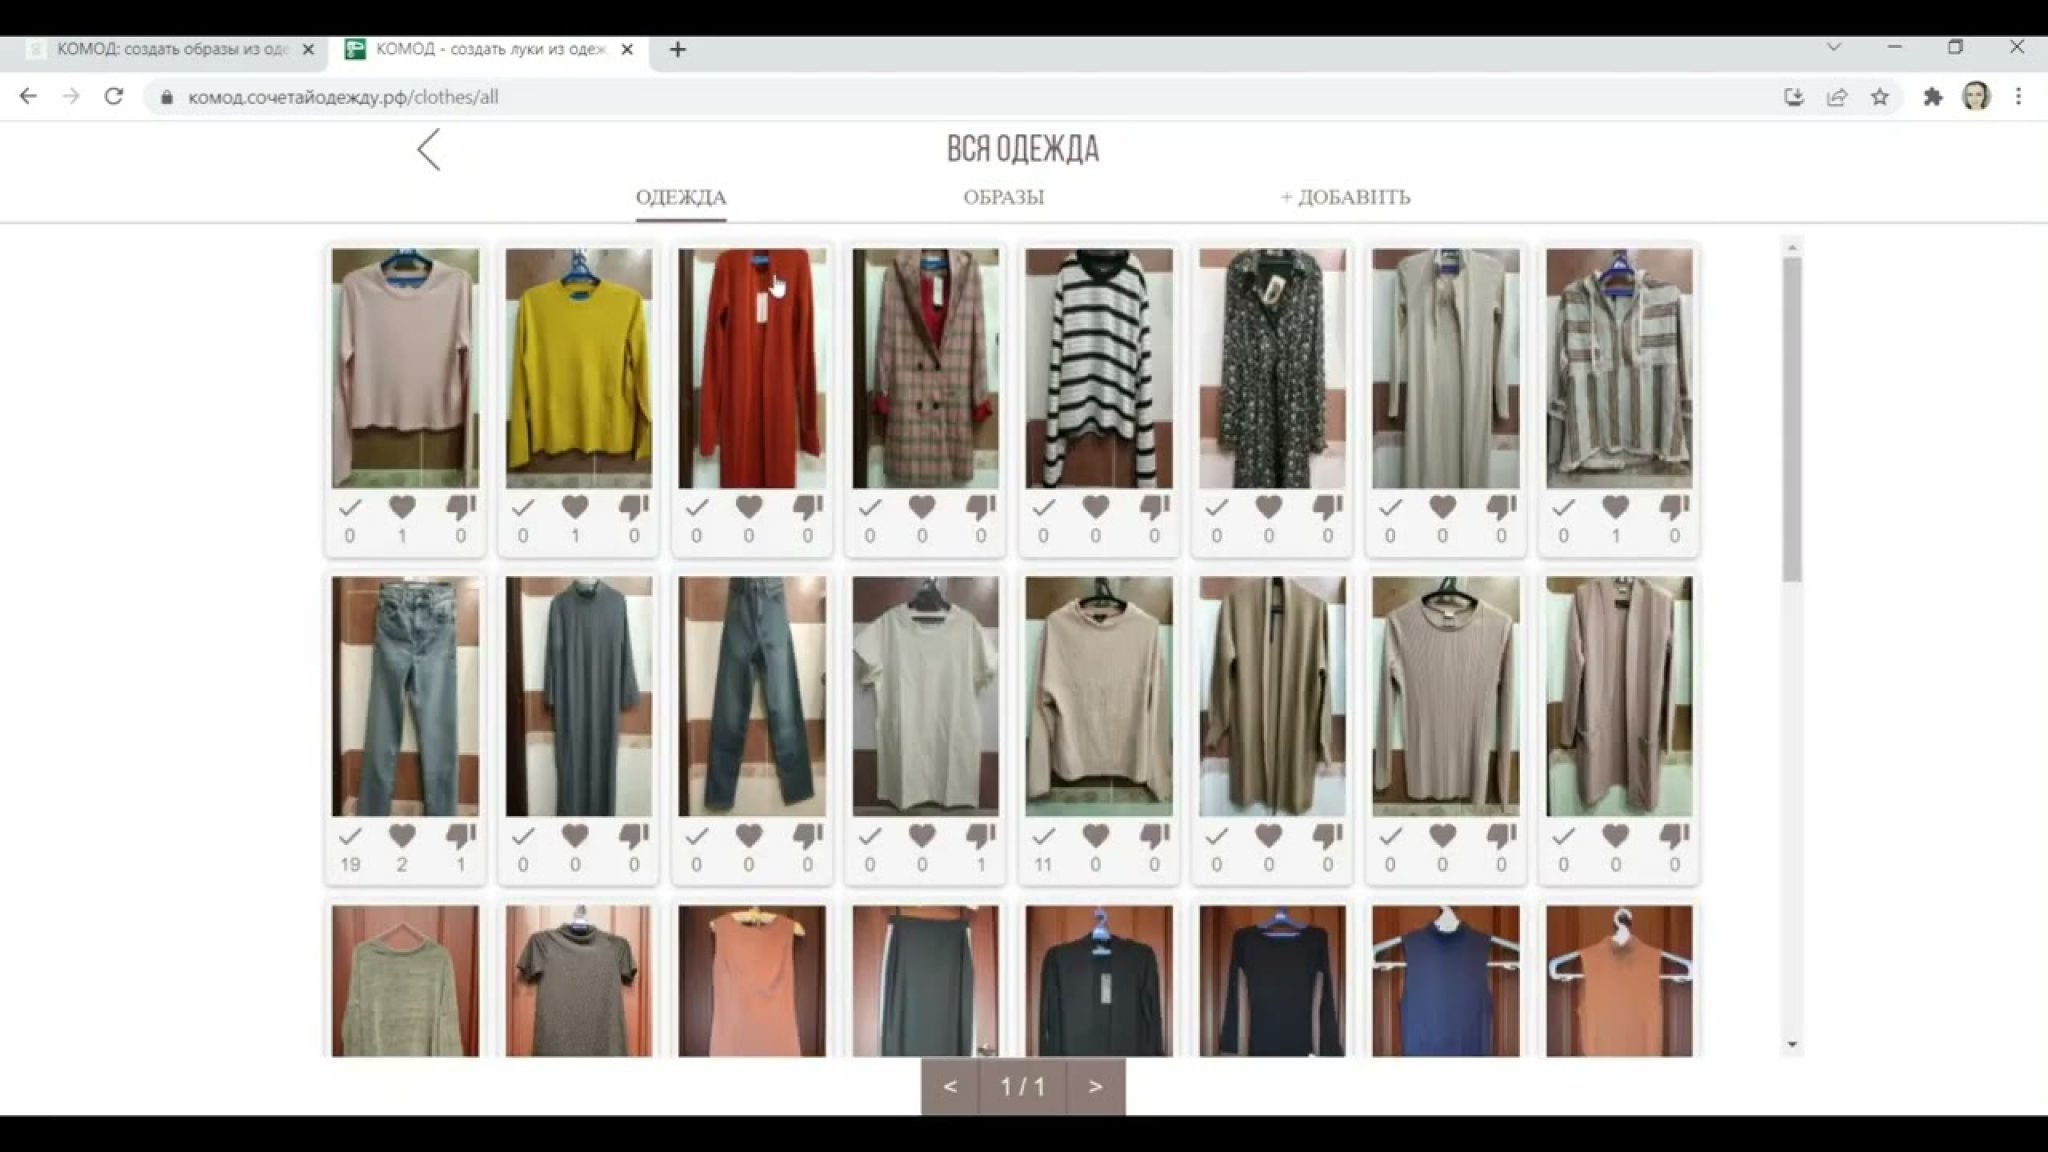Image resolution: width=2048 pixels, height=1152 pixels.
Task: Open the red long cardigan photo
Action: tap(752, 368)
